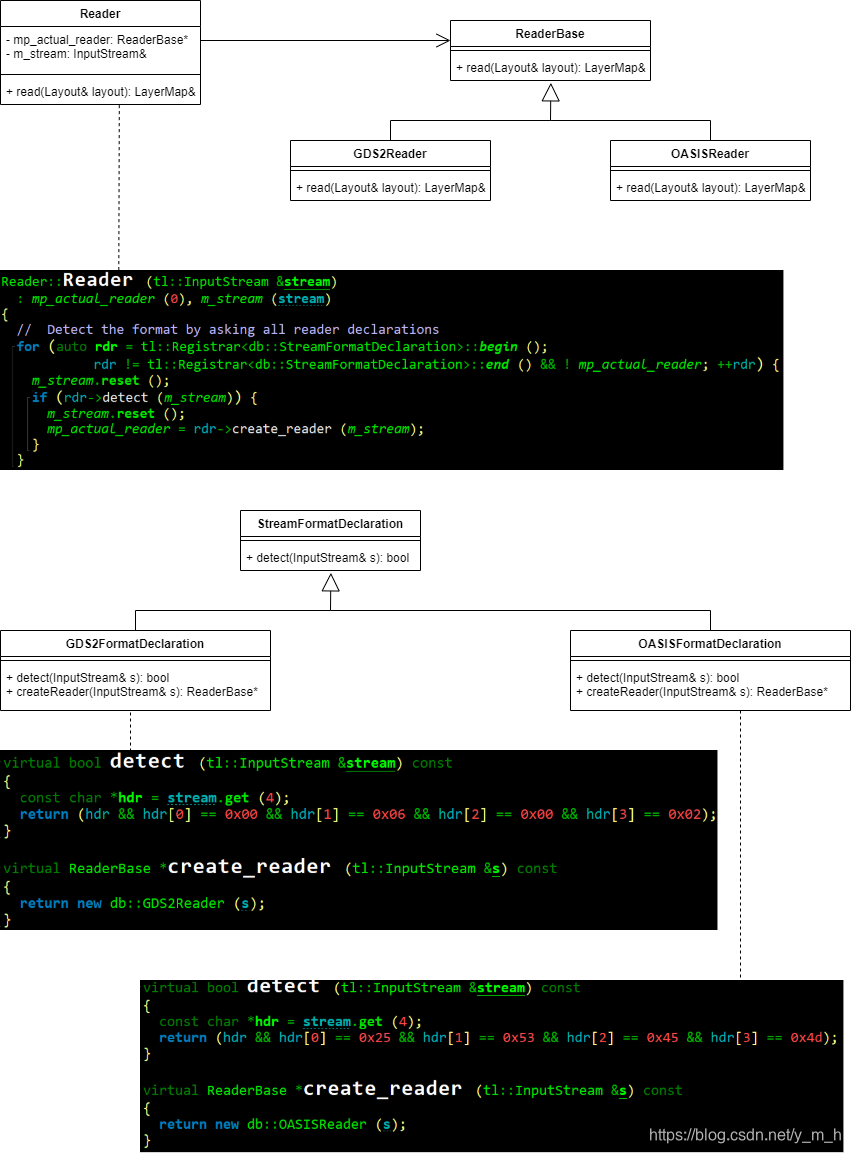Click the 'Detect the format' comment line
851x1154 pixels.
227,330
